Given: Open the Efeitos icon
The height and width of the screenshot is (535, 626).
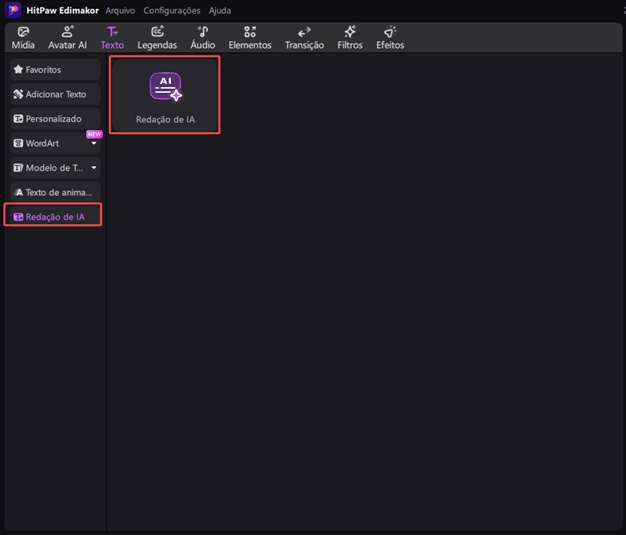Looking at the screenshot, I should click(x=390, y=33).
